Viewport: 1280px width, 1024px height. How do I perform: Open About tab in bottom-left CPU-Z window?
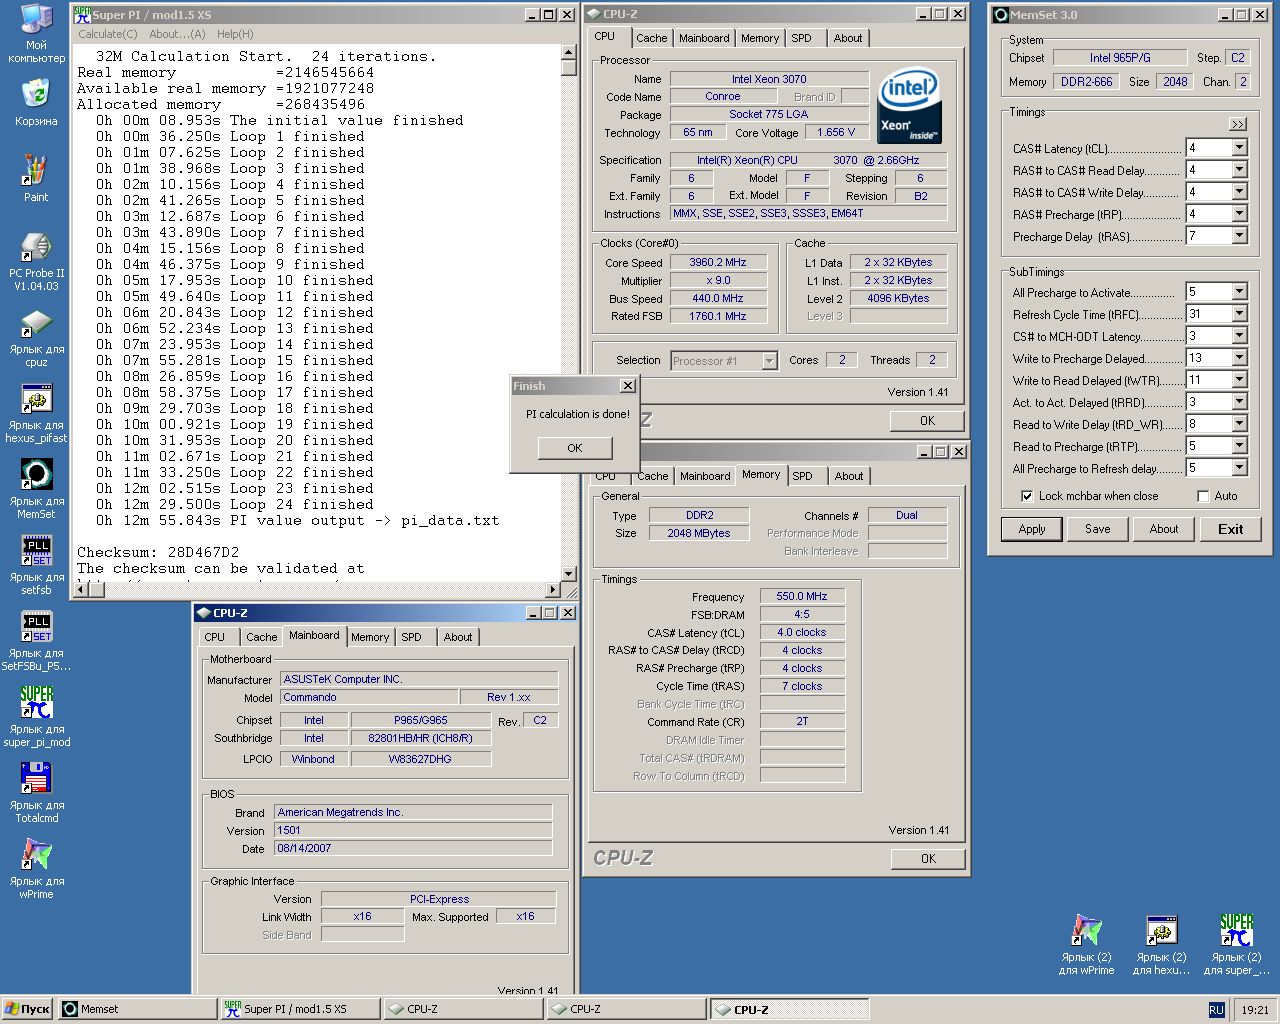(458, 637)
